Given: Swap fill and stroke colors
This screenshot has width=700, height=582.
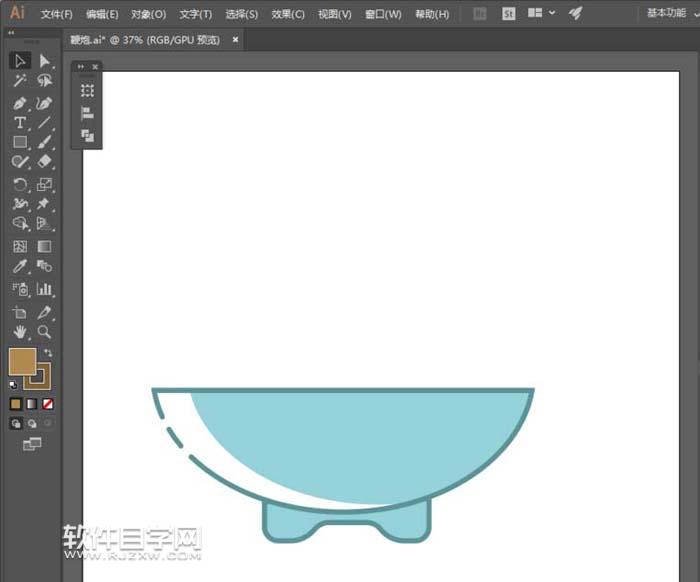Looking at the screenshot, I should pyautogui.click(x=48, y=353).
